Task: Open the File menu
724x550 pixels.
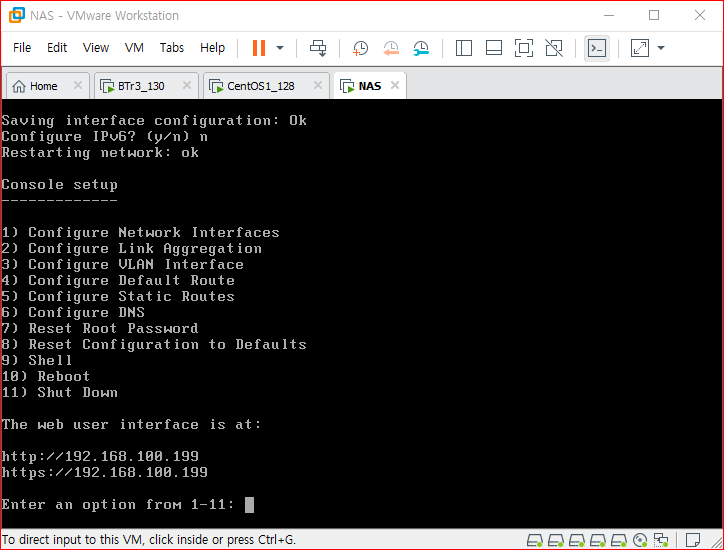Action: 22,48
